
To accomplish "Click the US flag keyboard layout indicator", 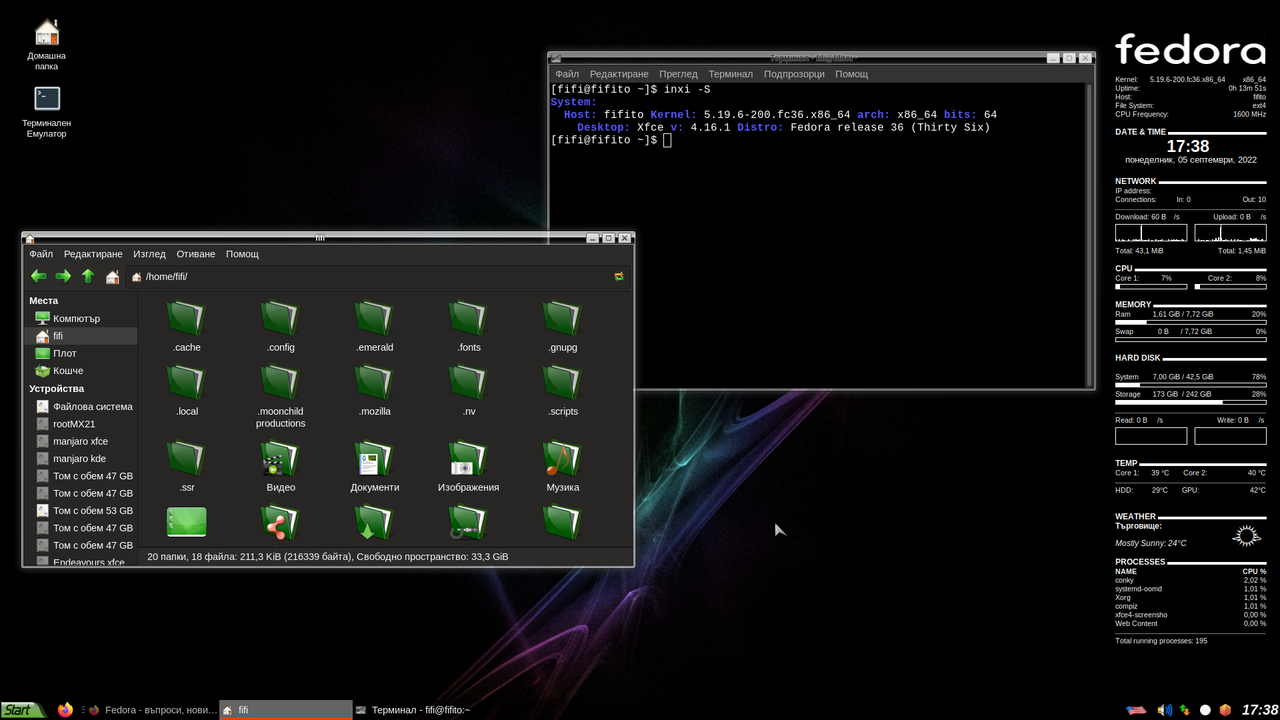I will pos(1136,710).
